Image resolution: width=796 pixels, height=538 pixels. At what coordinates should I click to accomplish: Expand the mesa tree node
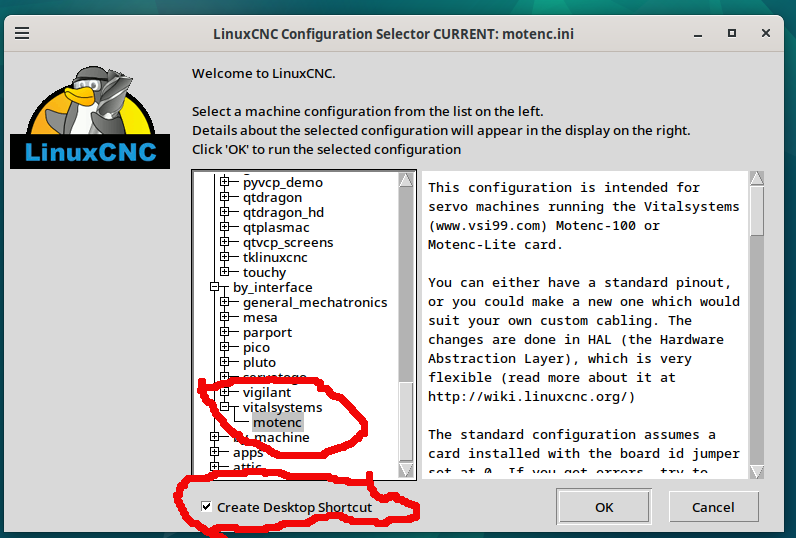tap(225, 317)
